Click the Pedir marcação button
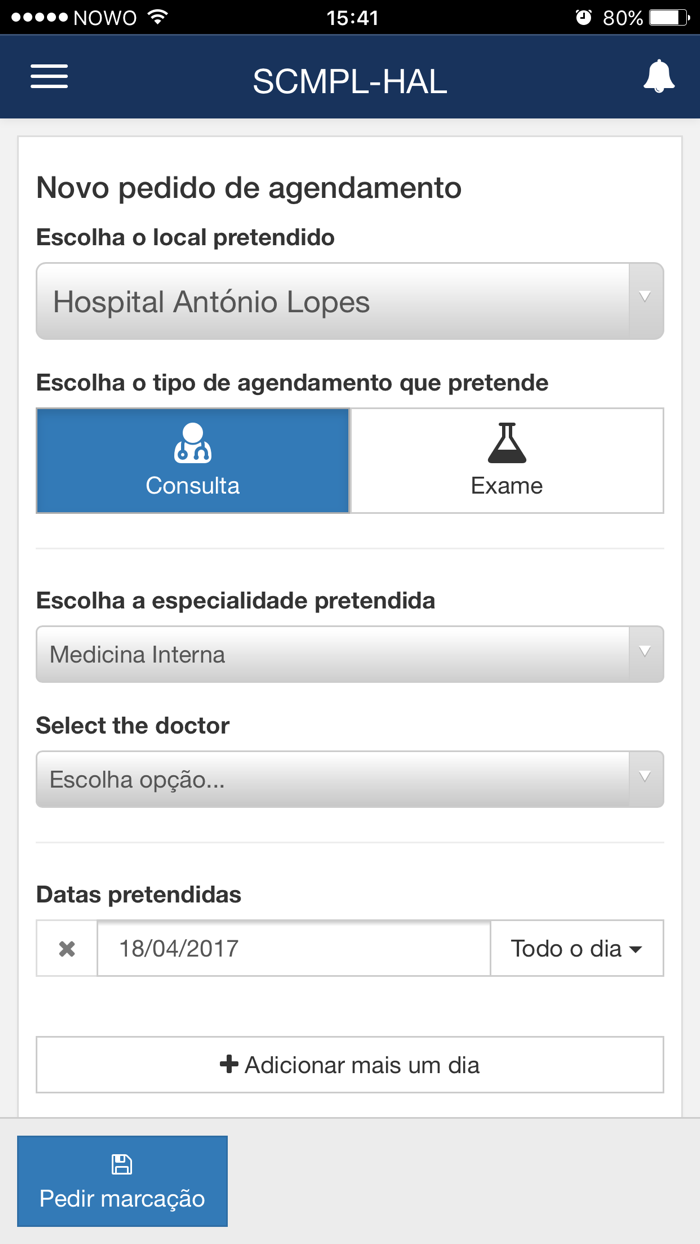This screenshot has width=700, height=1244. [122, 1181]
